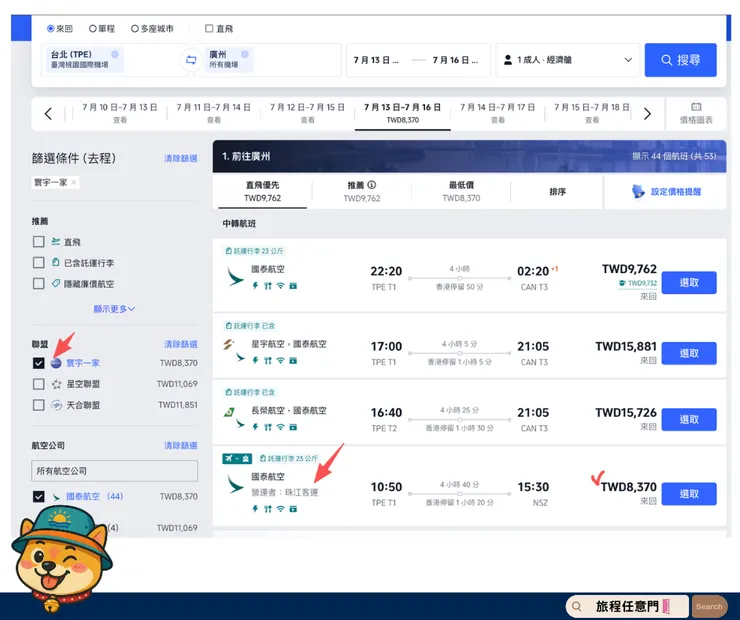Open the 排序 sort options

557,192
